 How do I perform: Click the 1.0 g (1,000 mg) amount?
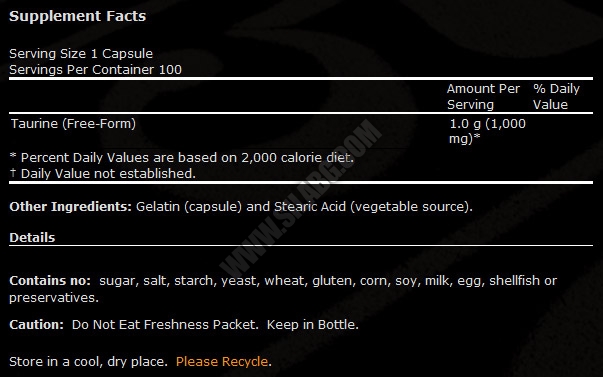487,131
